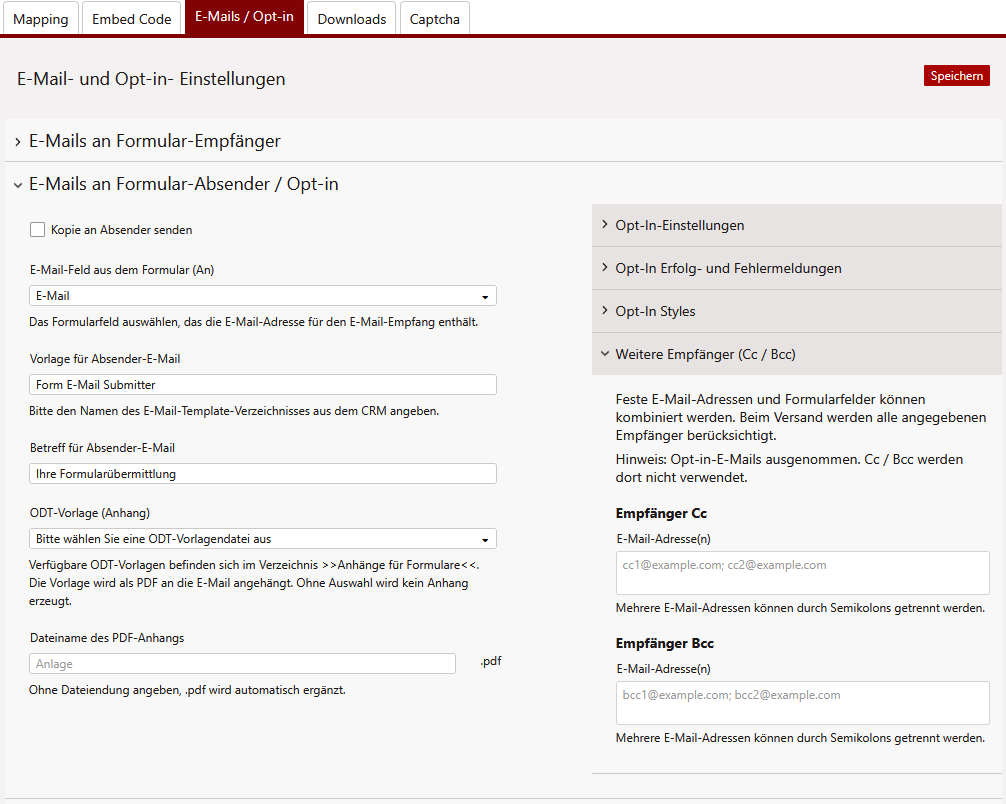The width and height of the screenshot is (1006, 804).
Task: Open the Opt-In Styles panel
Action: tap(655, 311)
